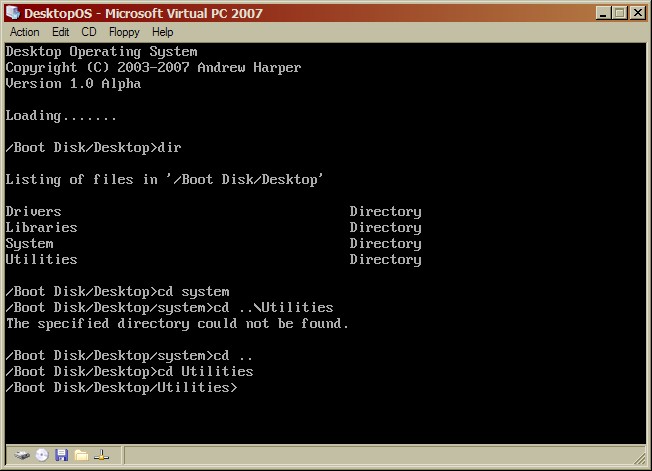Click the shared folder status icon
The width and height of the screenshot is (652, 471).
coord(82,456)
